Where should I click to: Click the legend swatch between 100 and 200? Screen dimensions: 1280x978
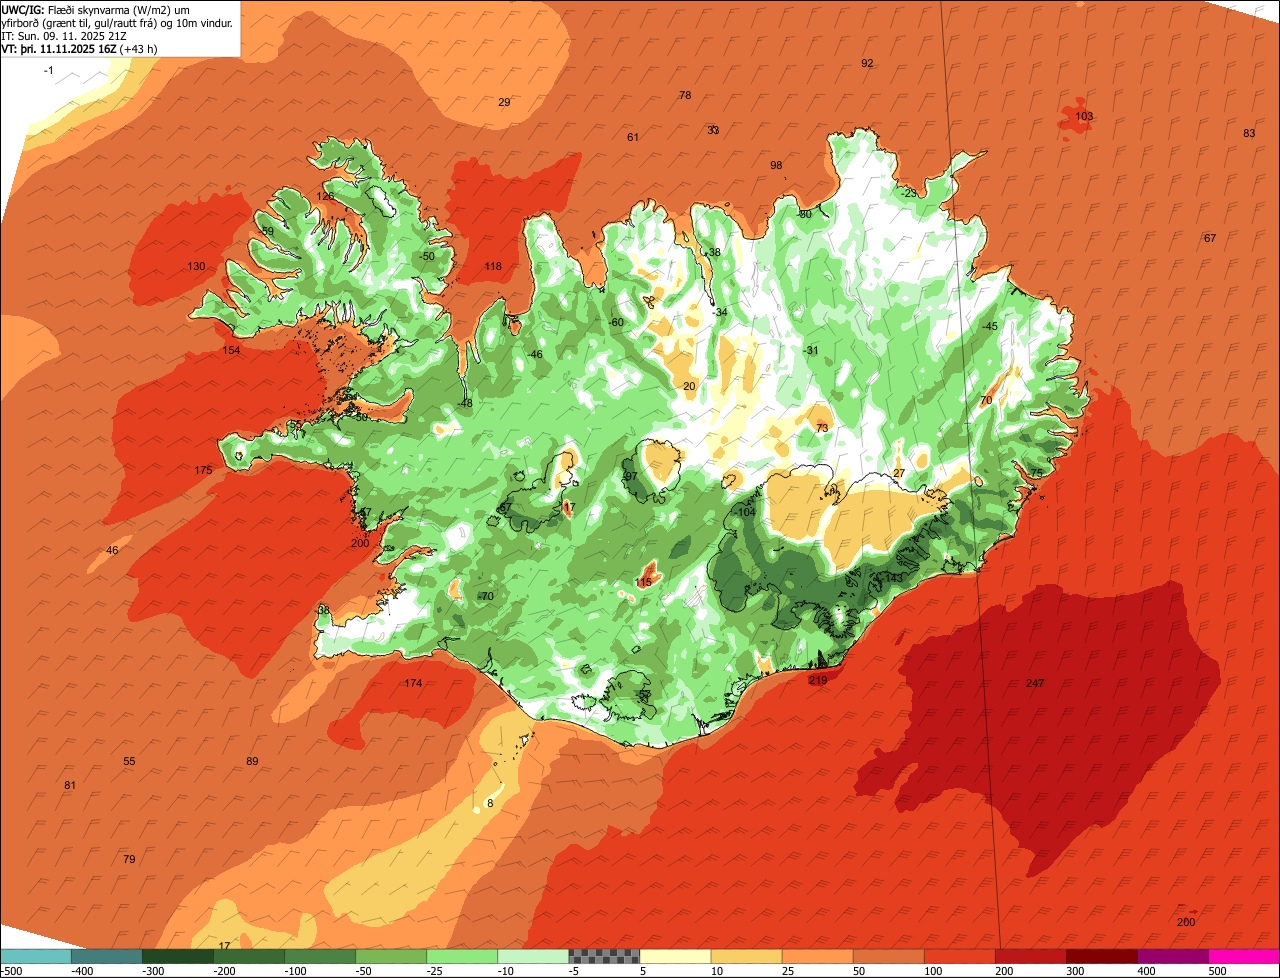[x=960, y=956]
